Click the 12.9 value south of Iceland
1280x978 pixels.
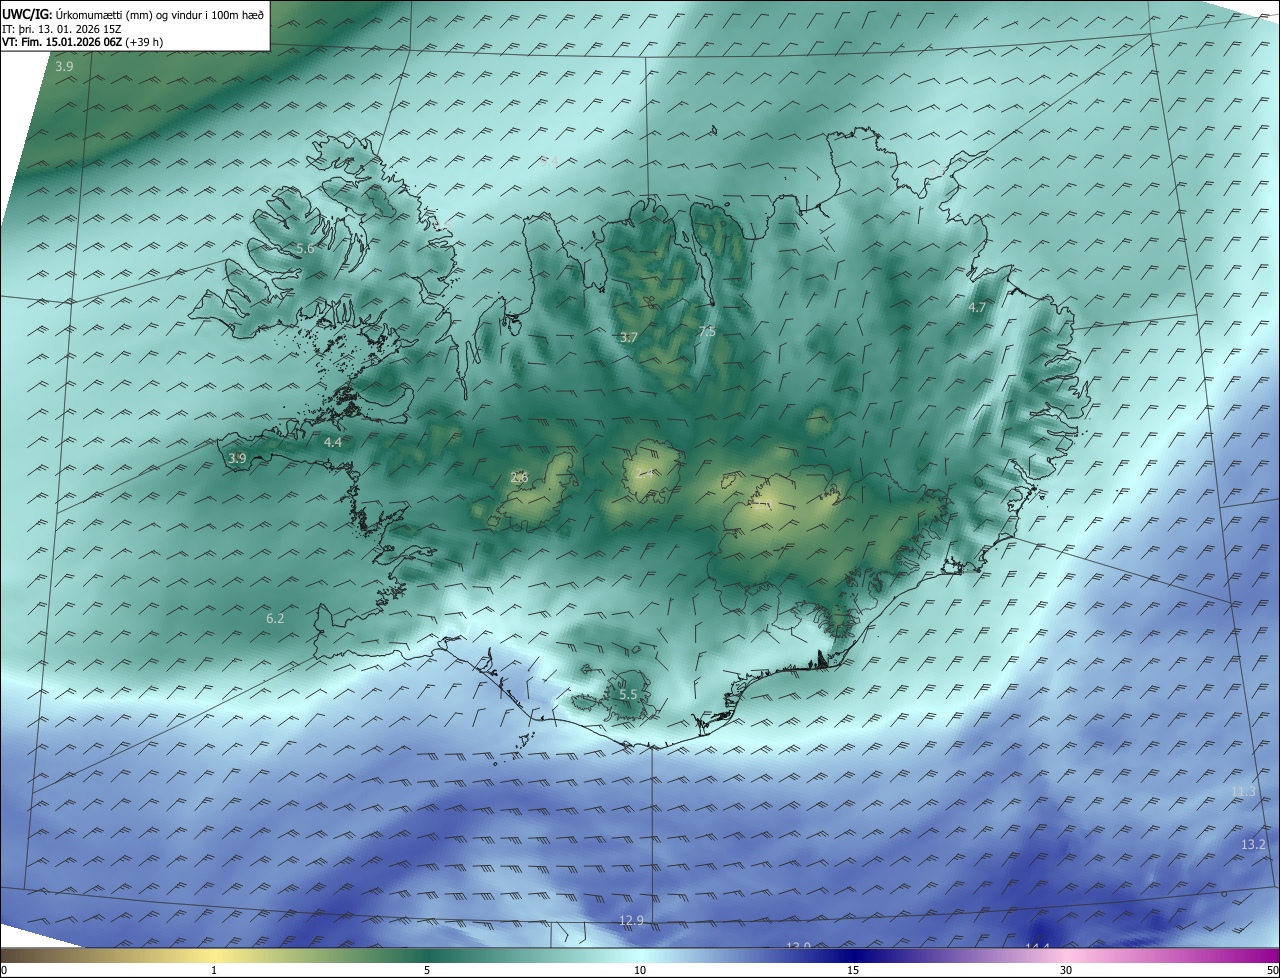[631, 920]
